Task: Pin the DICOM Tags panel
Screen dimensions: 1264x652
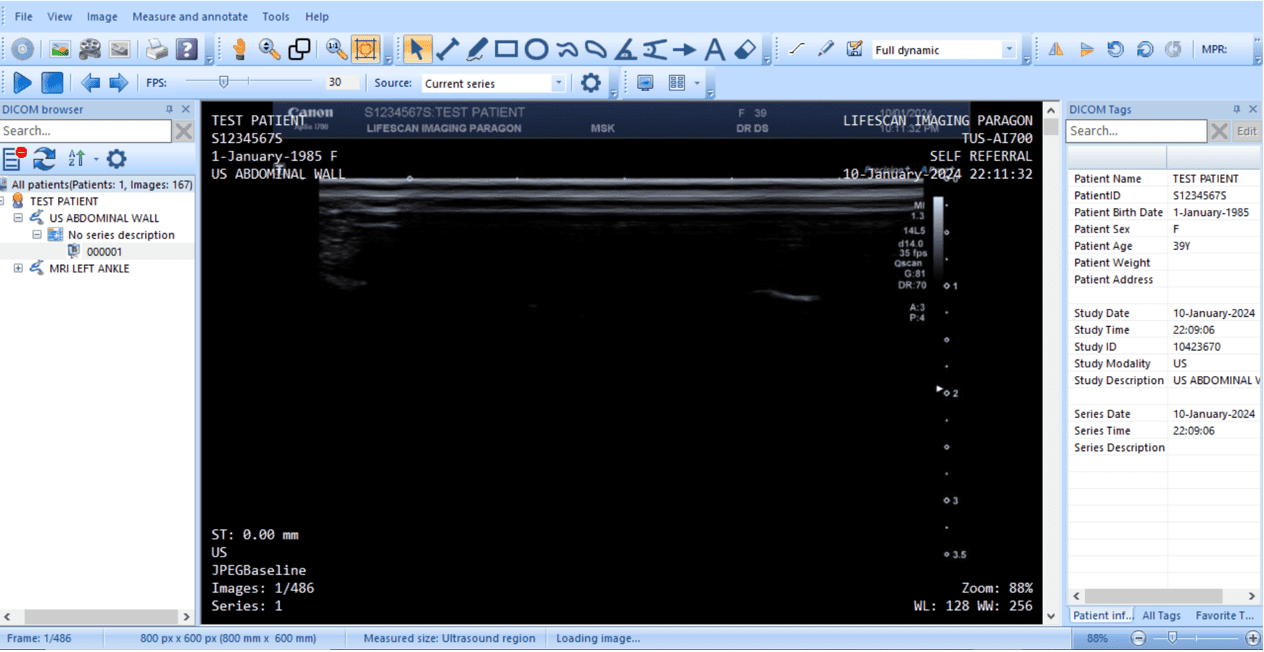Action: (1236, 109)
